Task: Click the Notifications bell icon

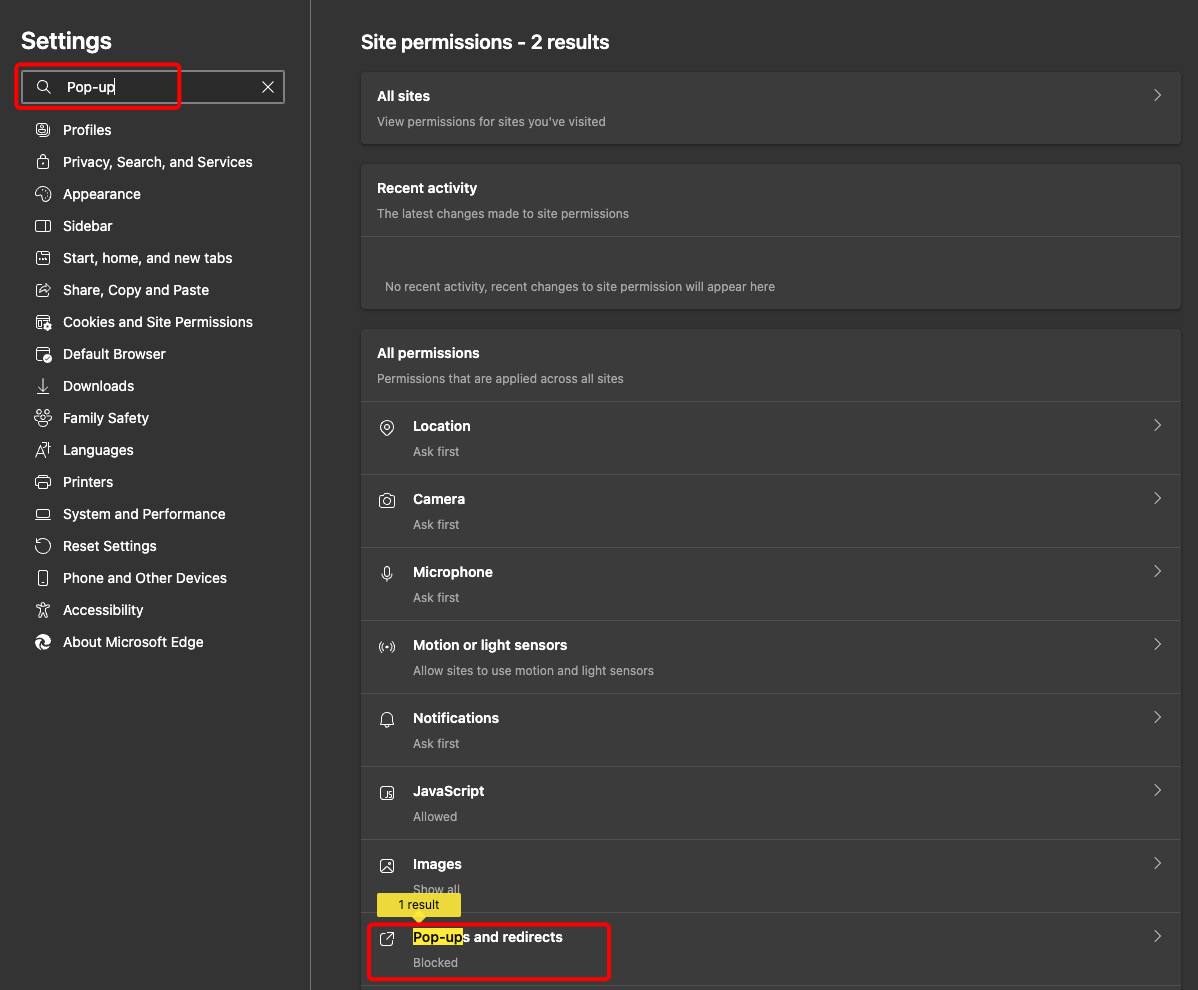Action: click(387, 720)
